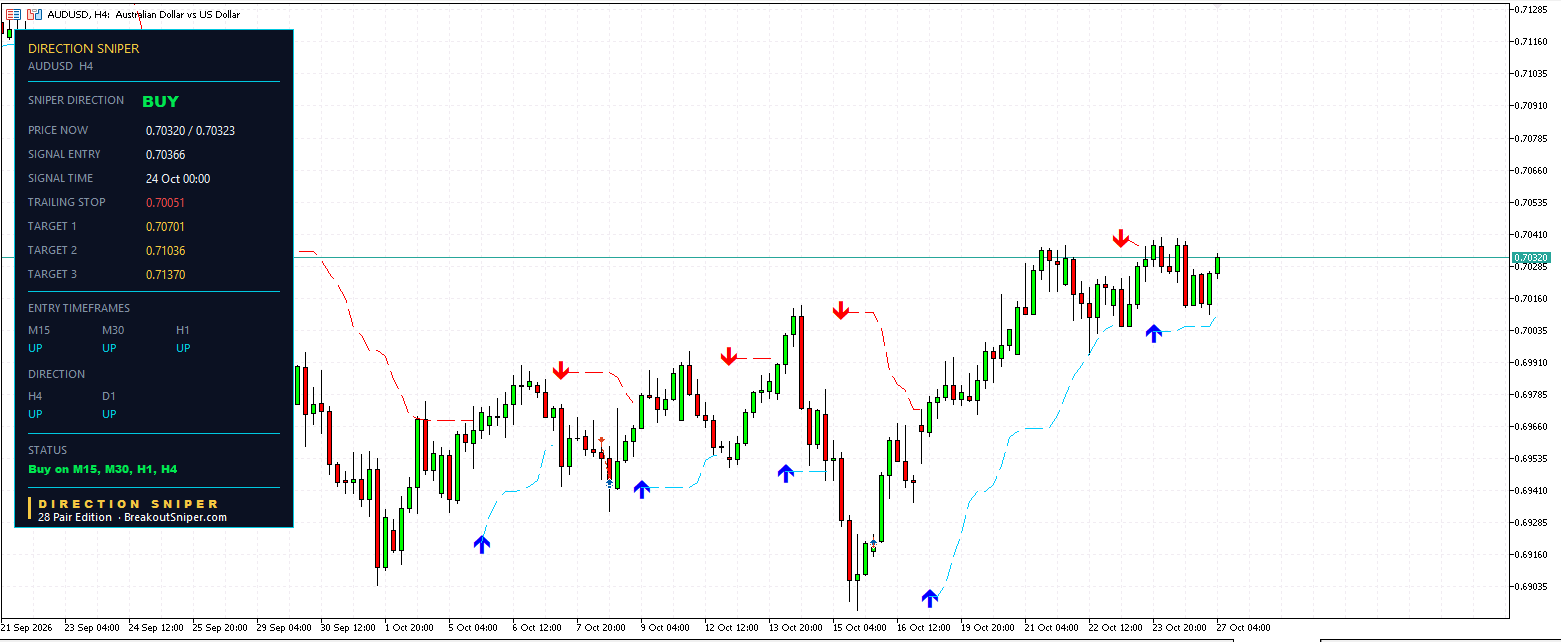The image size is (1561, 642).
Task: Click the blue buy arrow near 13 Oct 20:00
Action: click(x=786, y=473)
